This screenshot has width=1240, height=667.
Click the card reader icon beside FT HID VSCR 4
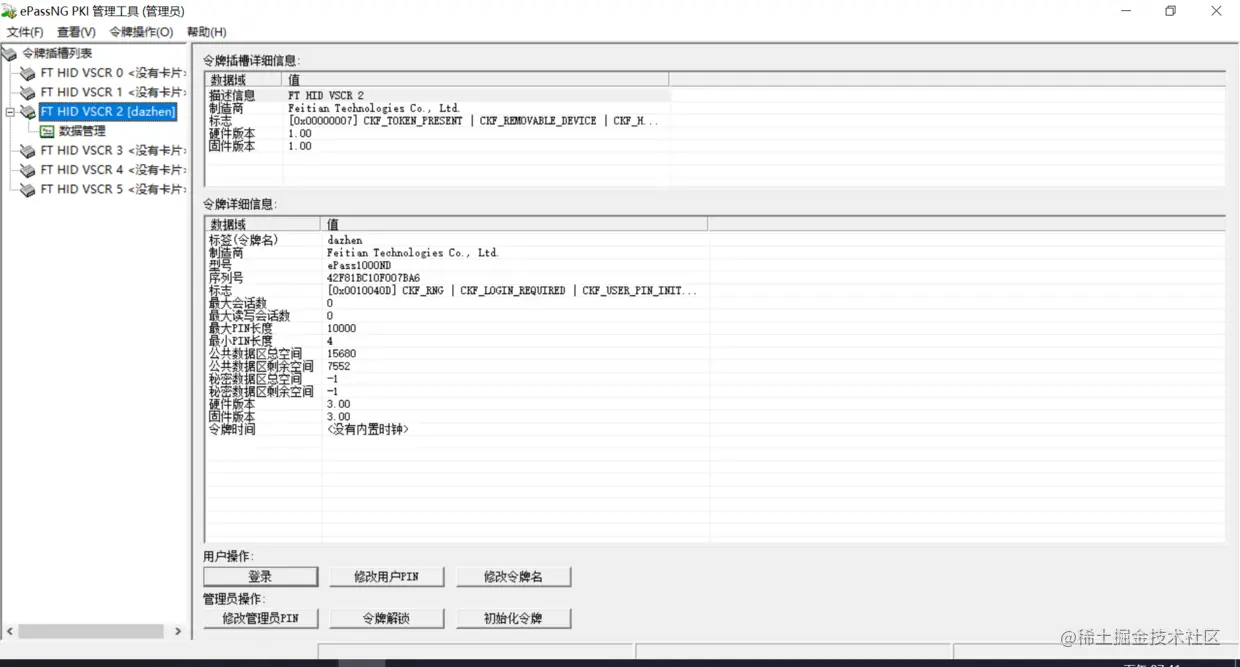pyautogui.click(x=28, y=170)
